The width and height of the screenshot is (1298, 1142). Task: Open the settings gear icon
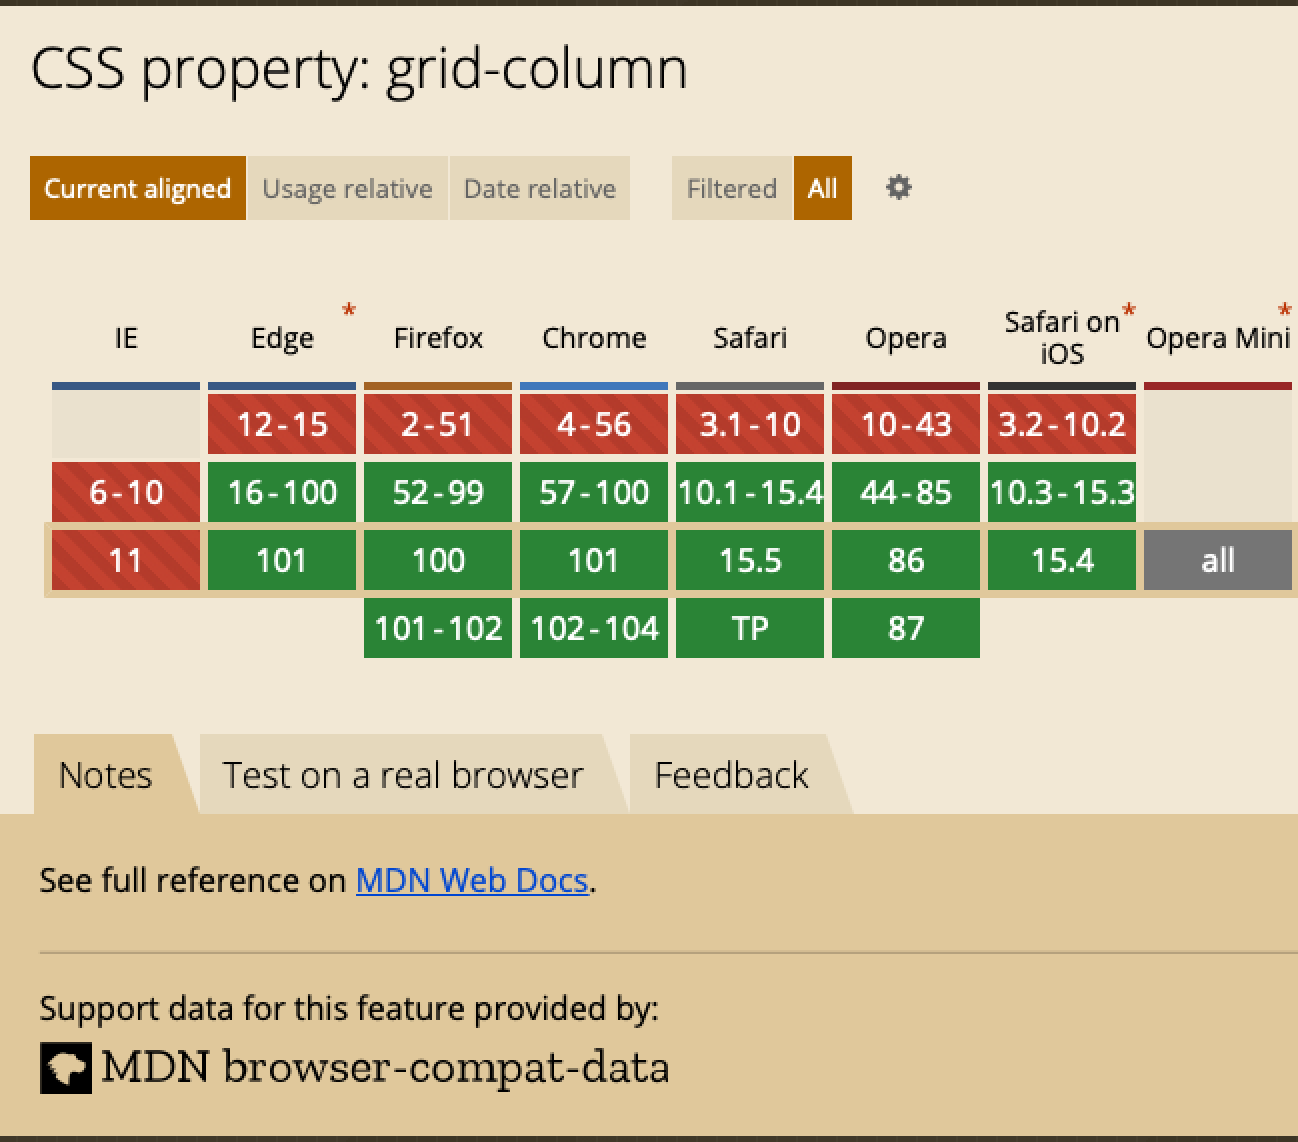point(898,188)
